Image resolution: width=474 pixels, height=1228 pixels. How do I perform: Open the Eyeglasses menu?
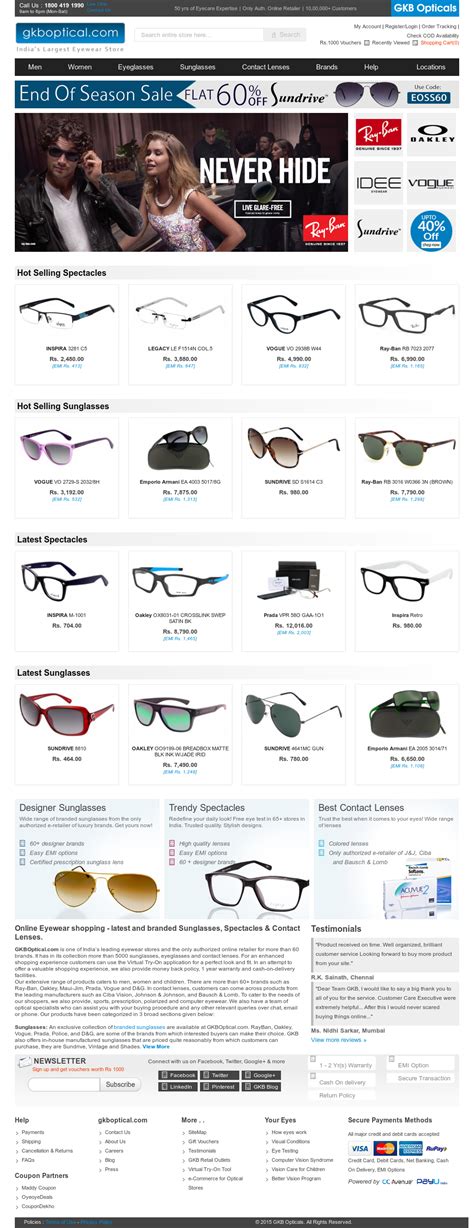134,67
